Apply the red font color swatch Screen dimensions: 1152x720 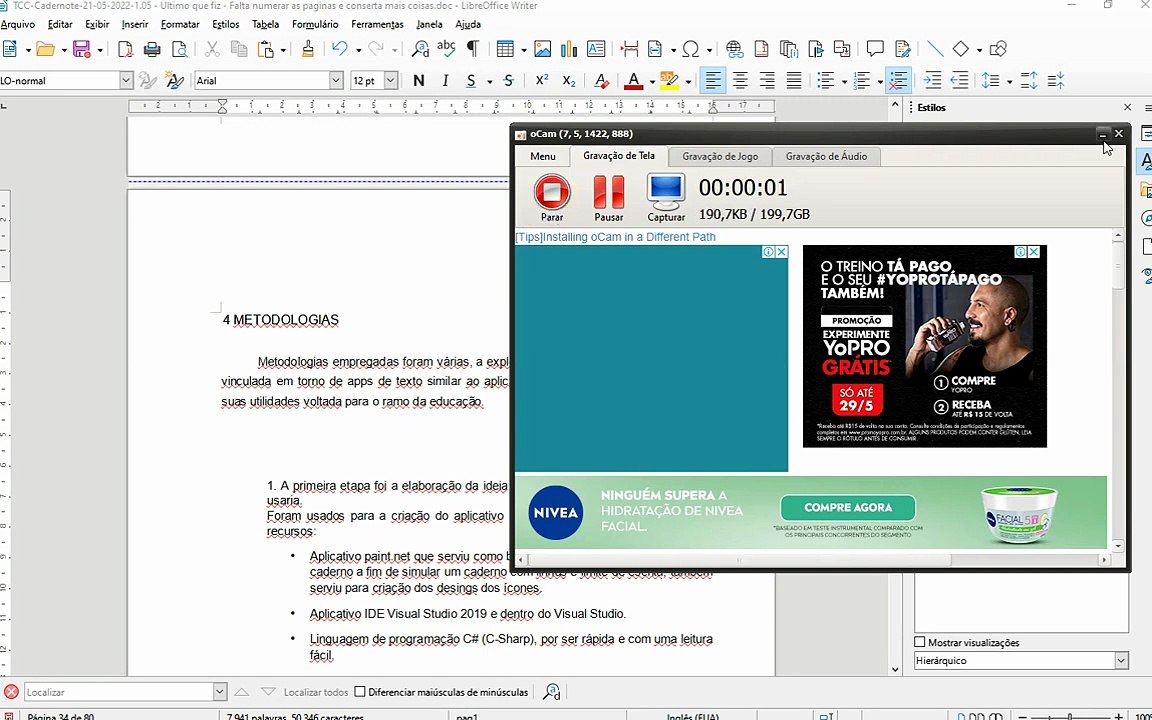(633, 81)
